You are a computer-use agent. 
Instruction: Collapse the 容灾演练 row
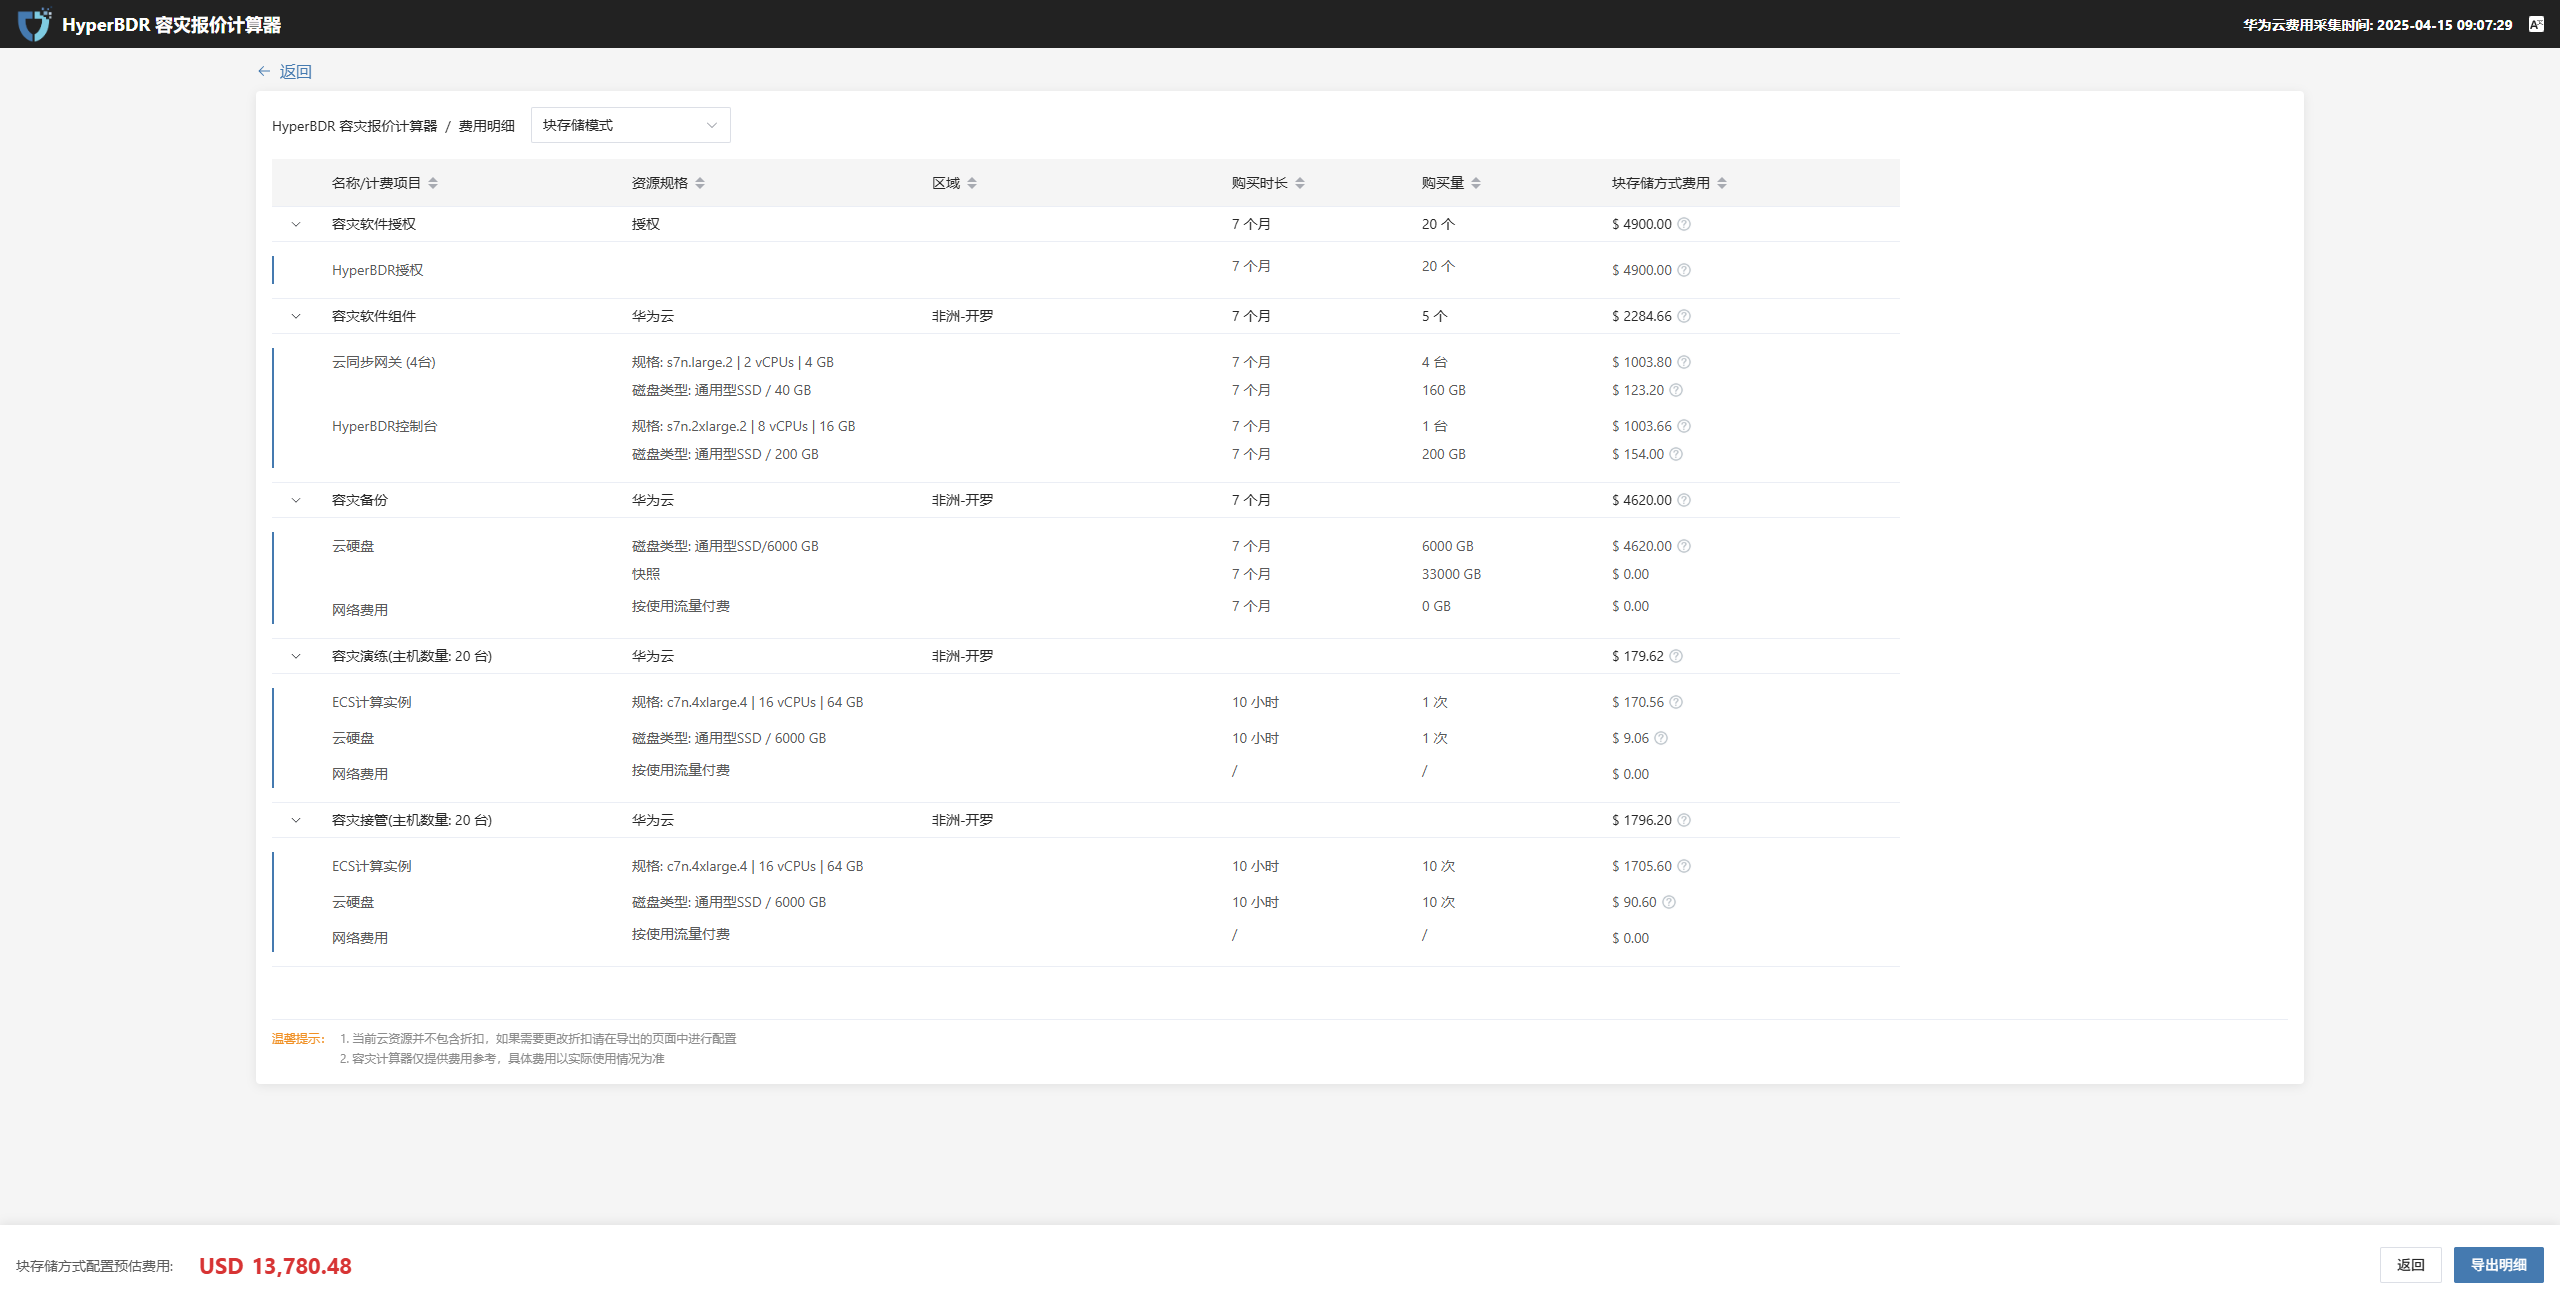(296, 656)
